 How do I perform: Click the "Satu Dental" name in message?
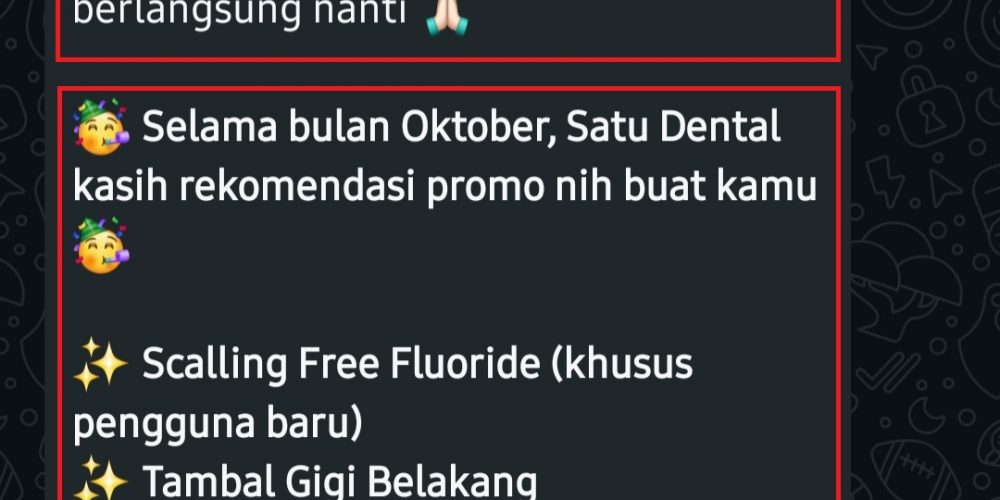tap(673, 127)
